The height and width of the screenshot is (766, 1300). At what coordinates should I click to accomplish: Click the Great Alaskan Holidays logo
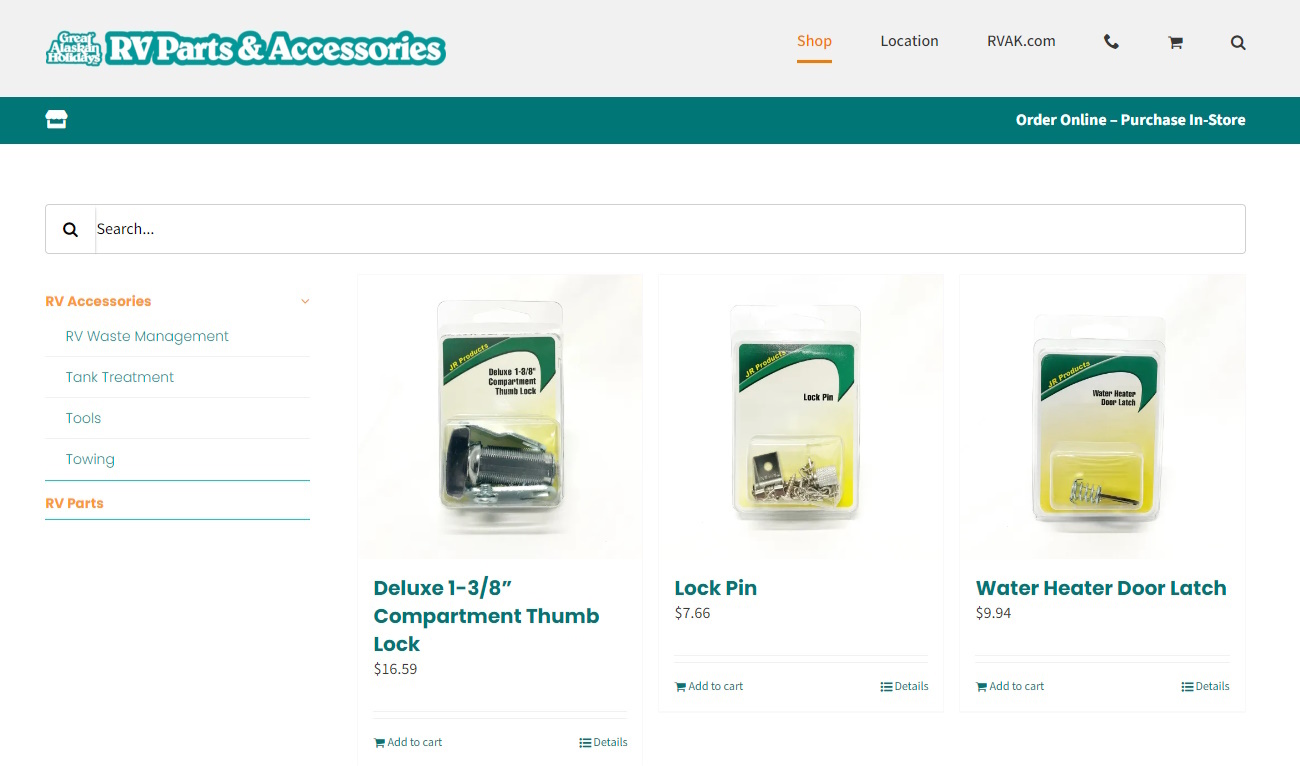(246, 48)
